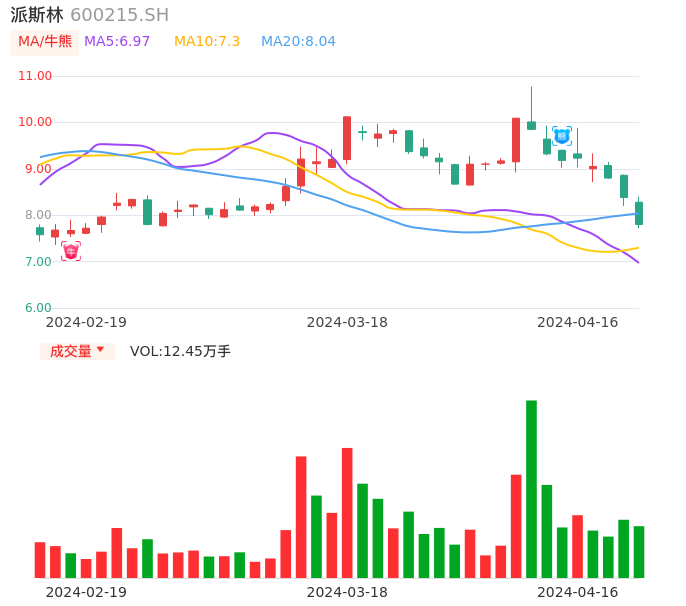Click the 11.00 price axis label

pos(36,76)
